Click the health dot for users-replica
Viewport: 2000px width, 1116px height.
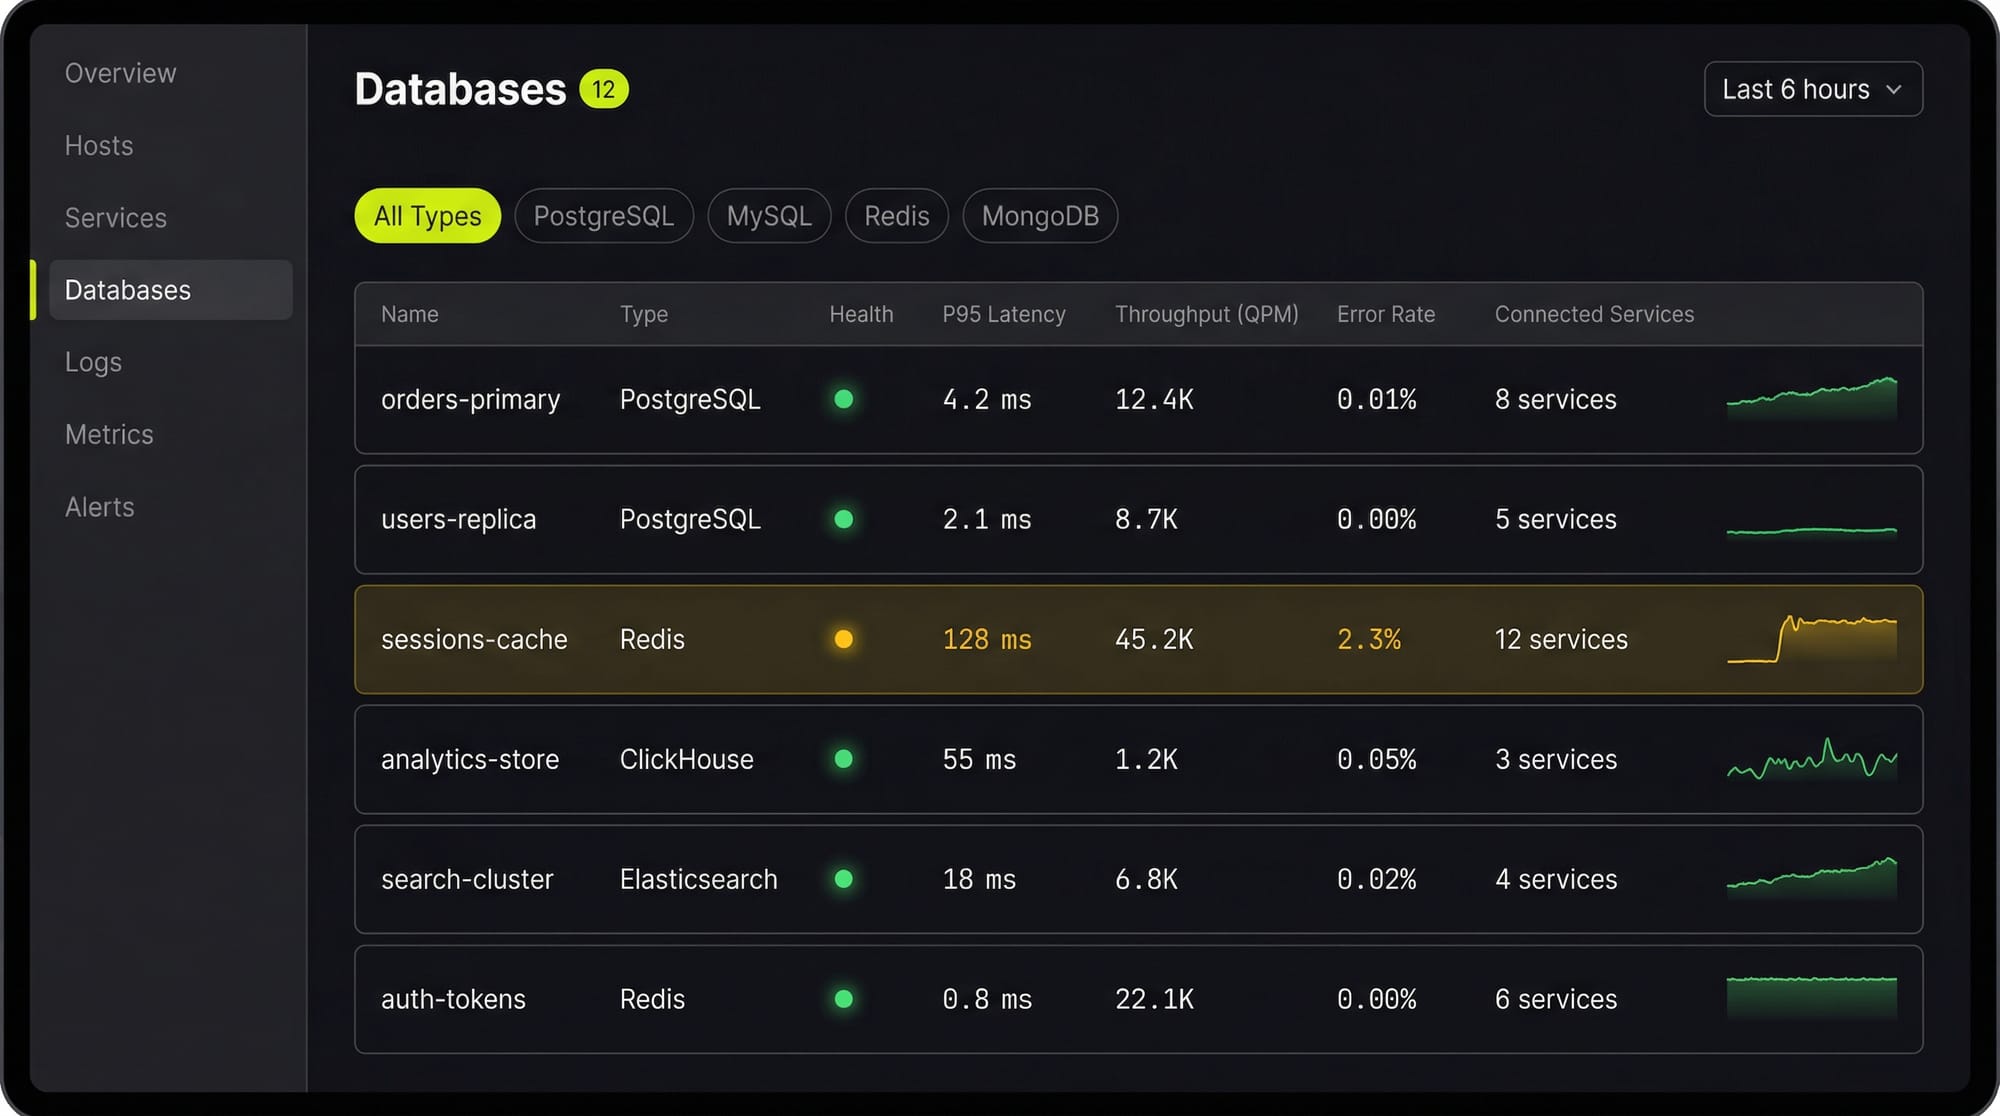(844, 519)
